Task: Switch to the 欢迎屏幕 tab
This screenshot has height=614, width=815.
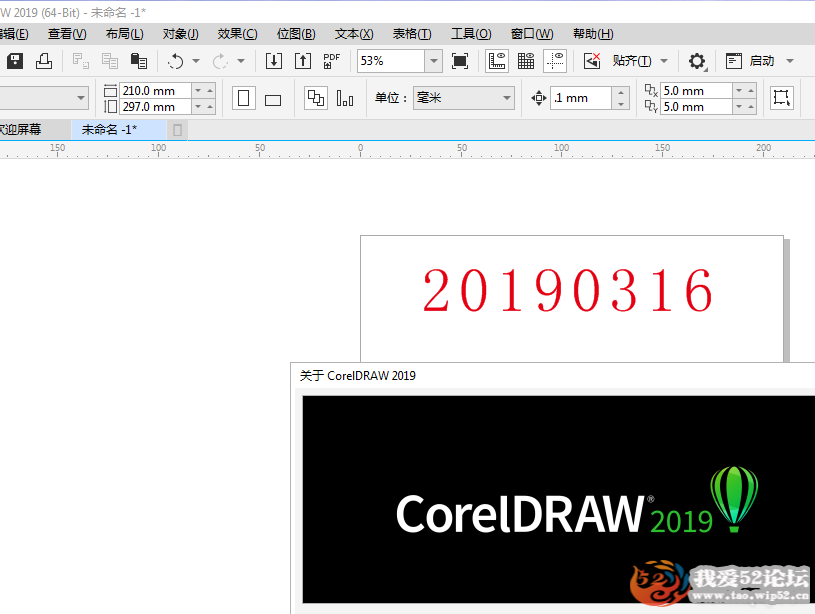Action: pos(34,129)
